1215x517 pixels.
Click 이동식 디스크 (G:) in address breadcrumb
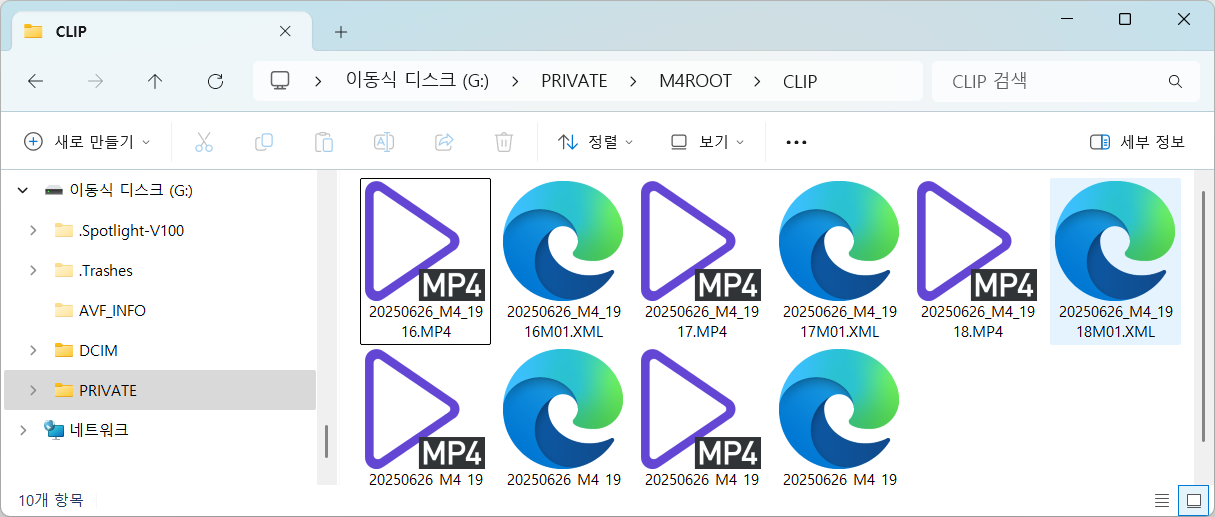417,81
